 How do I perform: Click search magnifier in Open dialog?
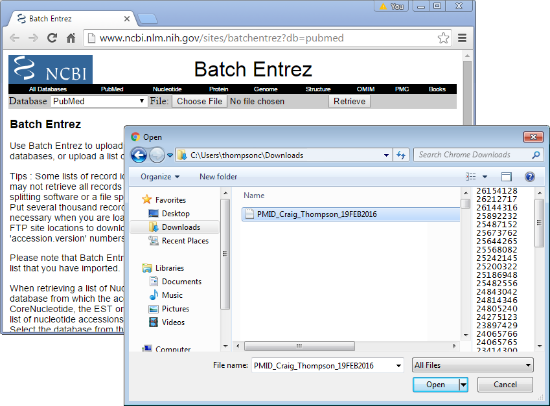tap(536, 155)
